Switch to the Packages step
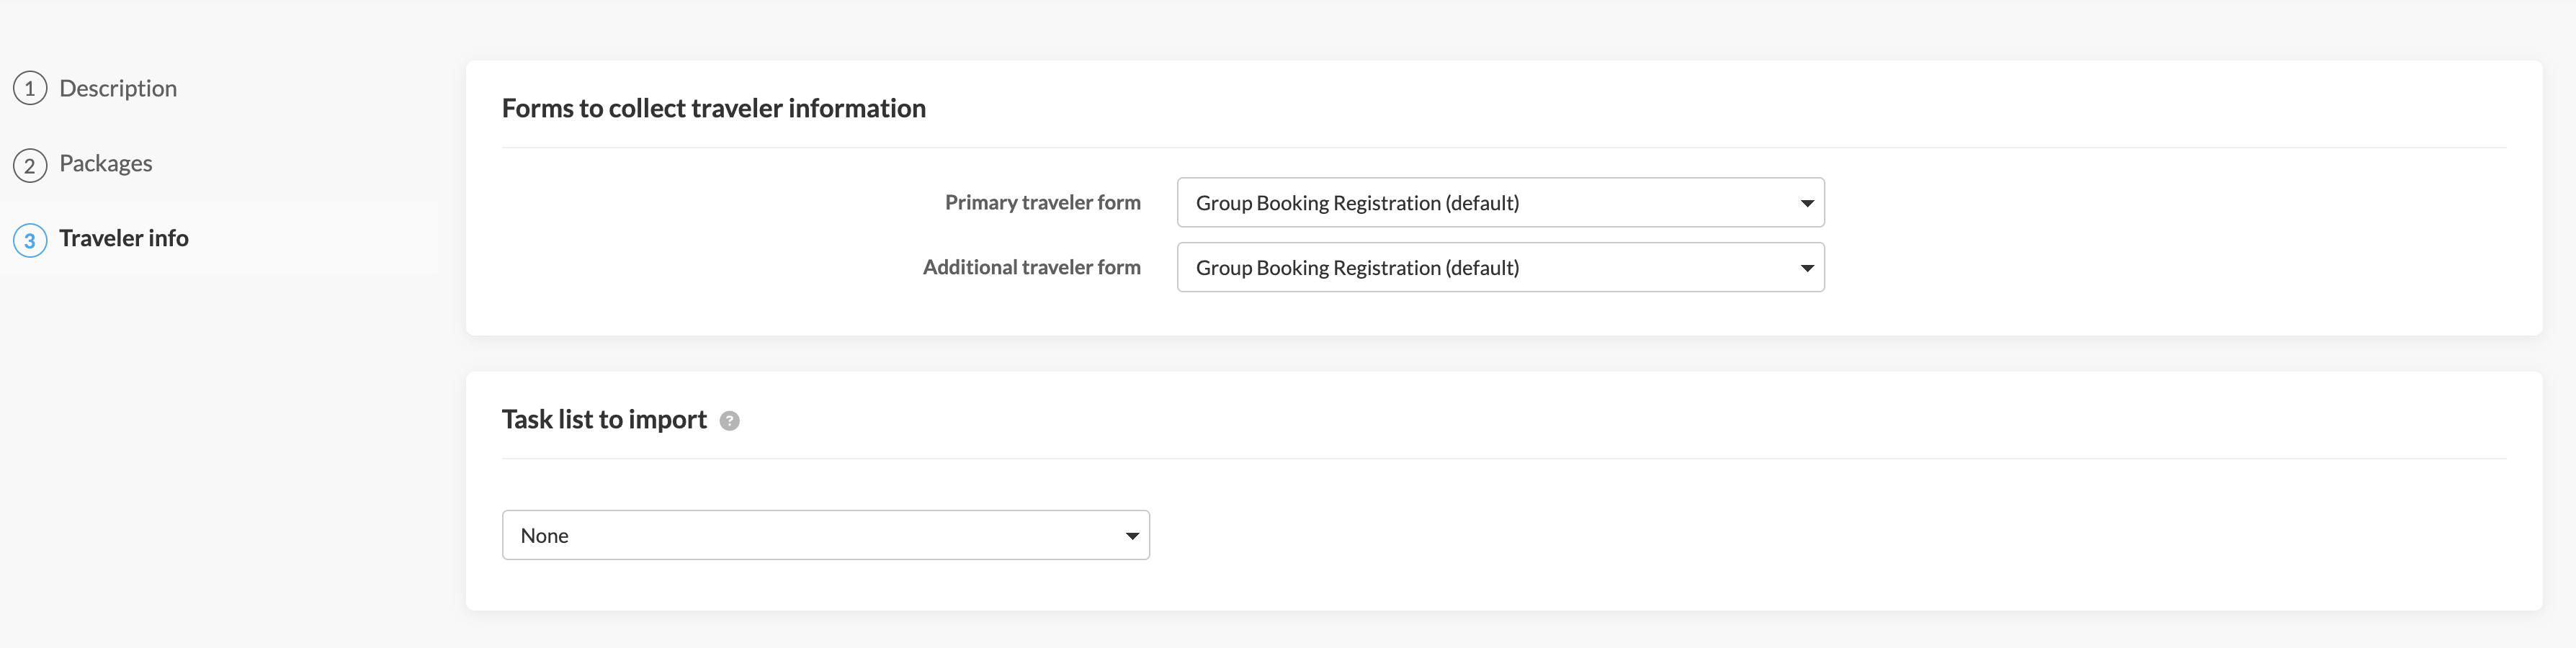This screenshot has height=648, width=2576. click(106, 164)
